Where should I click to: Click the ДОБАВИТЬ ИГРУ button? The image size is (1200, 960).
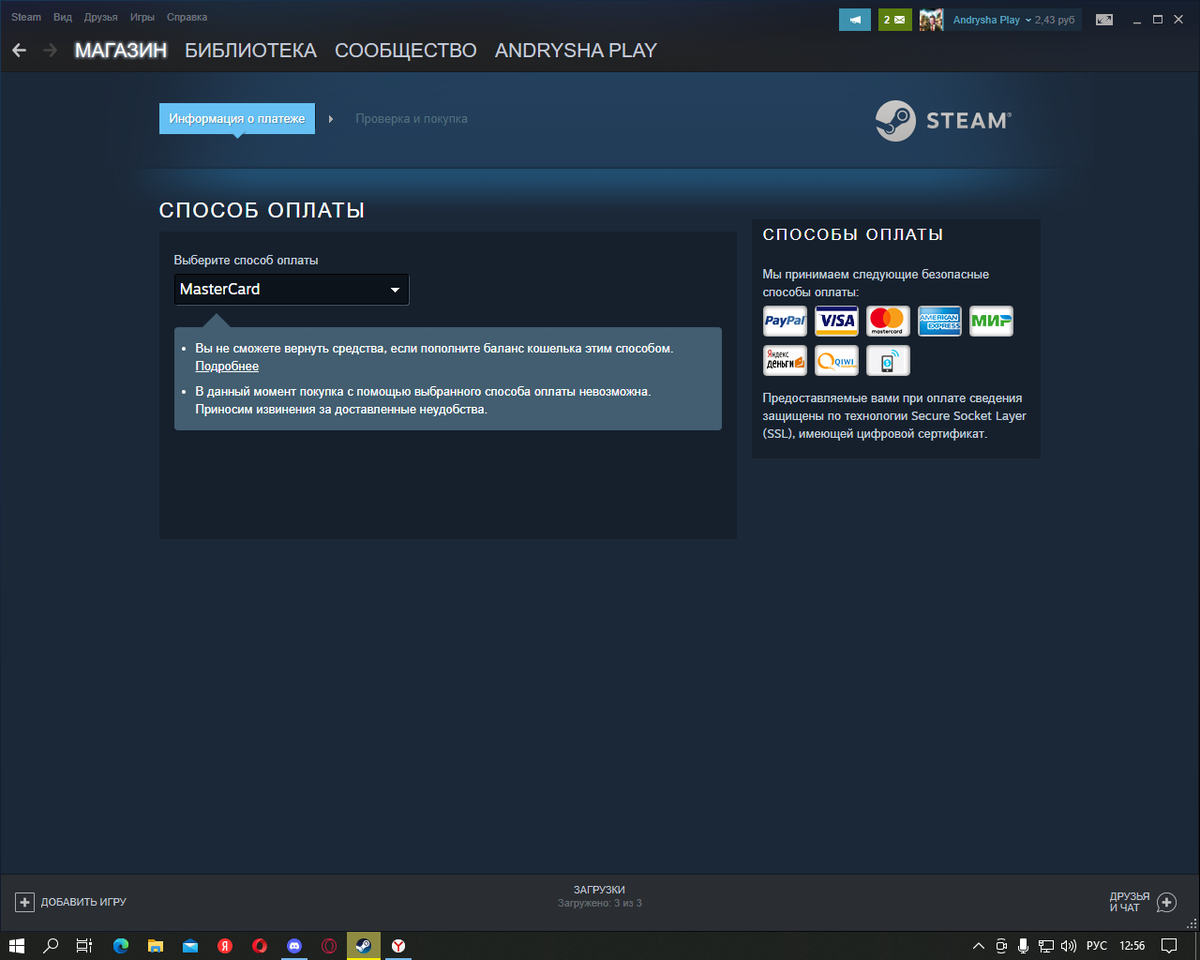[71, 902]
